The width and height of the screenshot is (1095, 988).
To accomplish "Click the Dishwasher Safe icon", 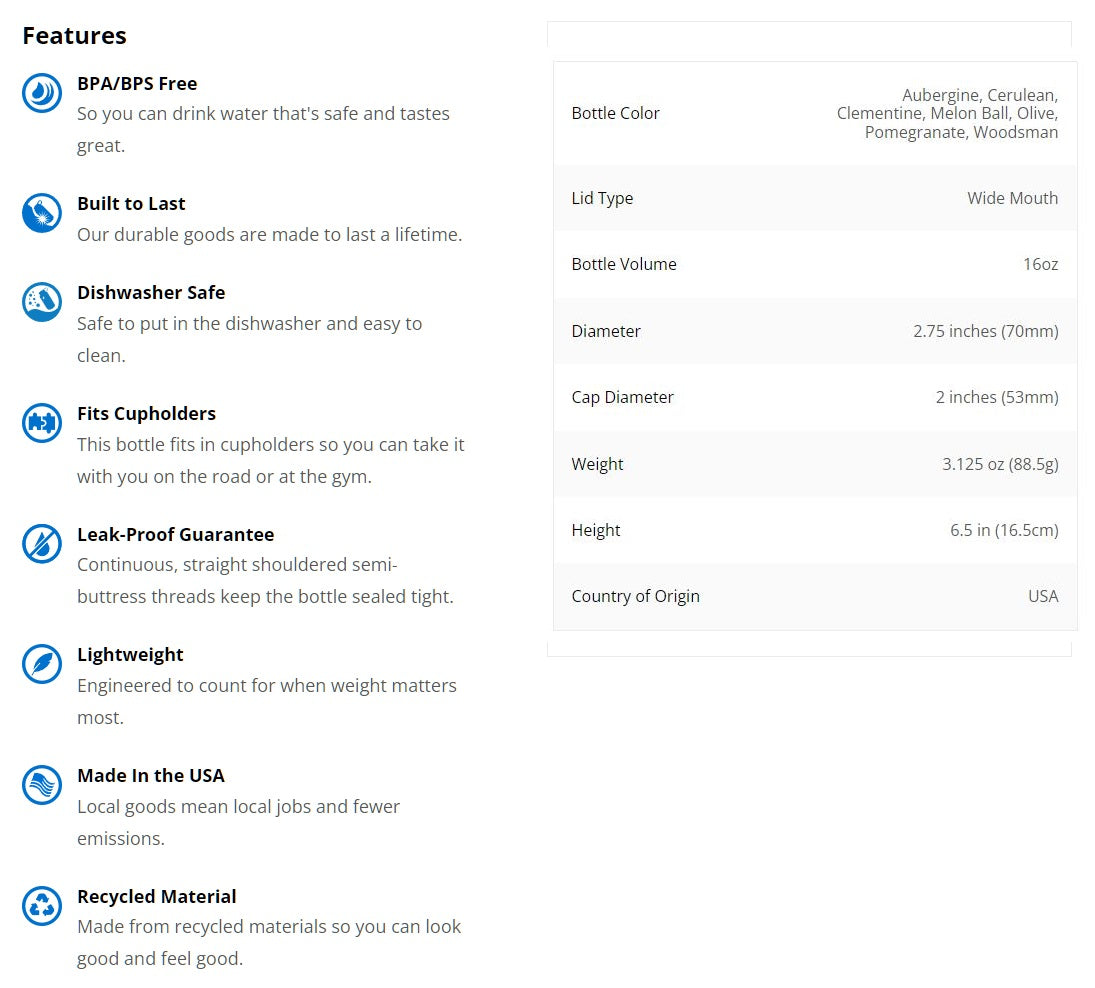I will (42, 302).
